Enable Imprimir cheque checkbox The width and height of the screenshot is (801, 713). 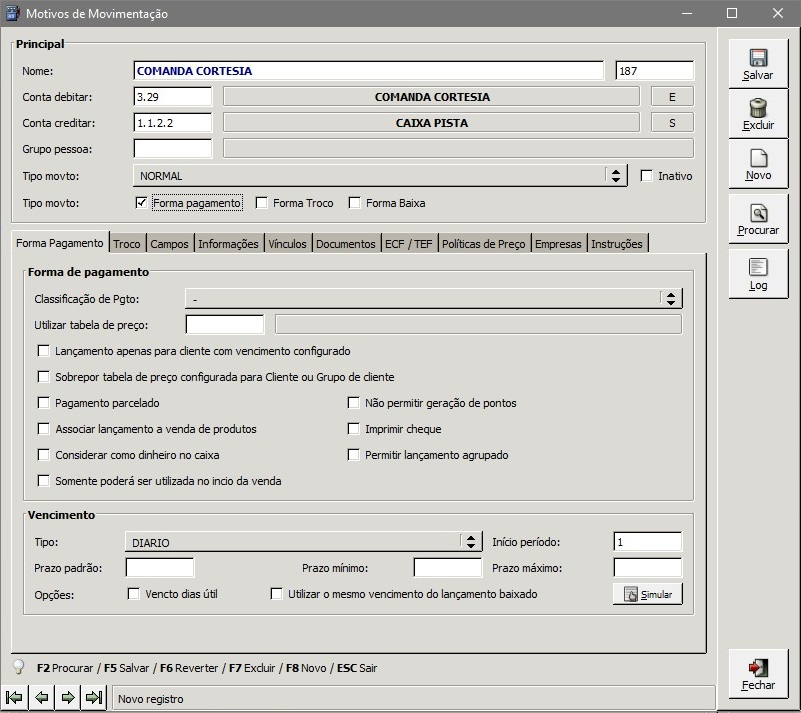354,429
